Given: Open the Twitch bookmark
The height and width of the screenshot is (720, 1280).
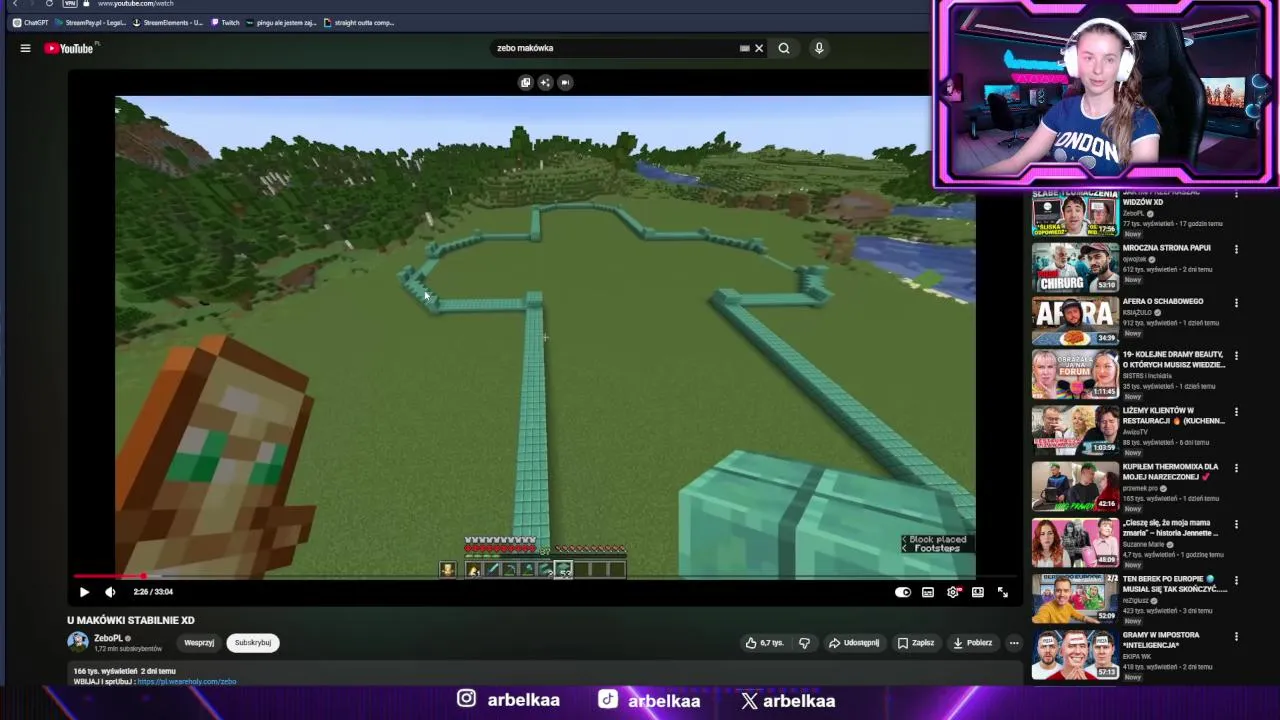Looking at the screenshot, I should coord(225,22).
